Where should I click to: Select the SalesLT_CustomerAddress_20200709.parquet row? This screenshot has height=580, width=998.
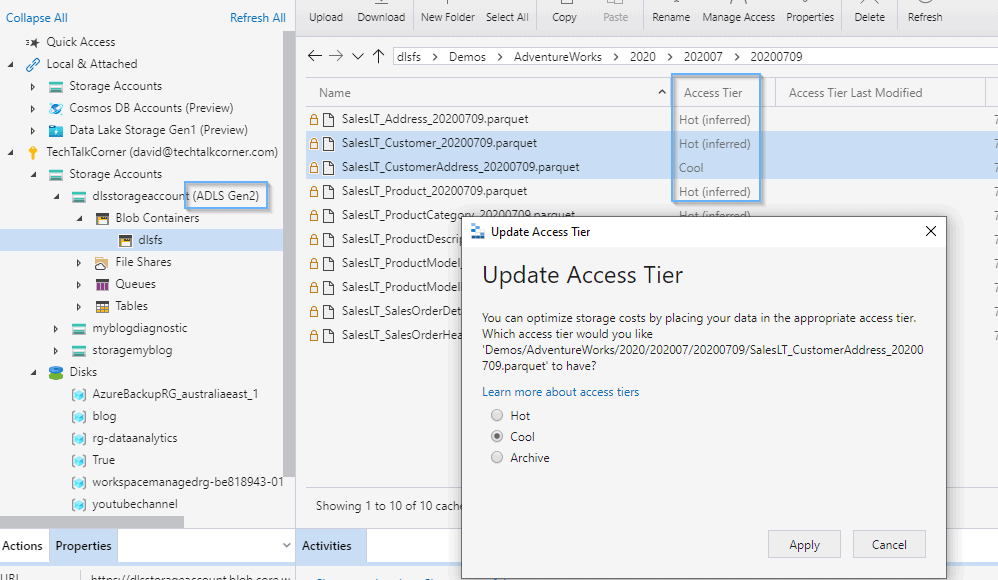(652, 167)
